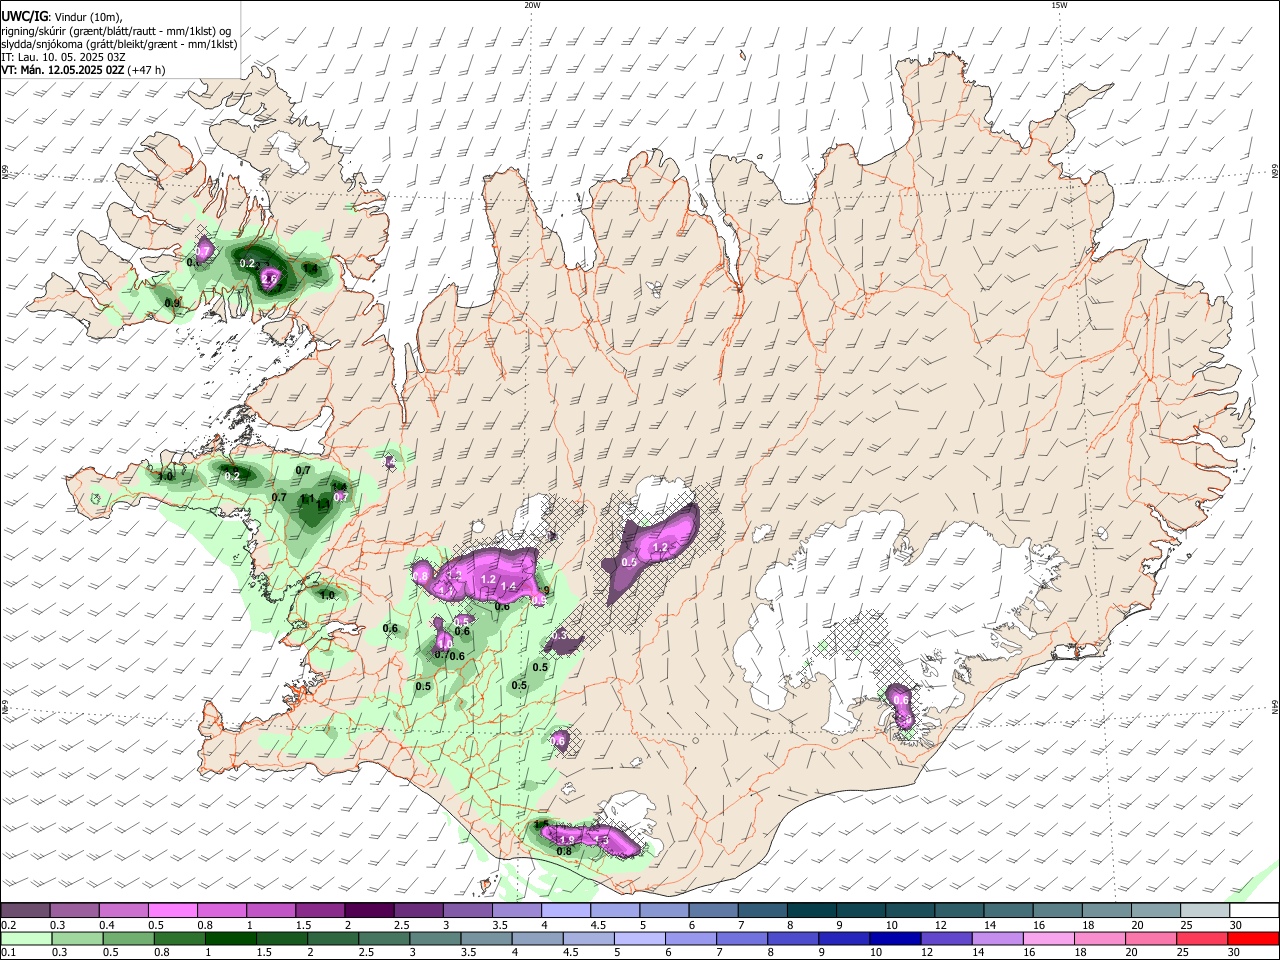Click the upper legend's '0.2' tick label
Image resolution: width=1280 pixels, height=960 pixels.
tap(8, 925)
